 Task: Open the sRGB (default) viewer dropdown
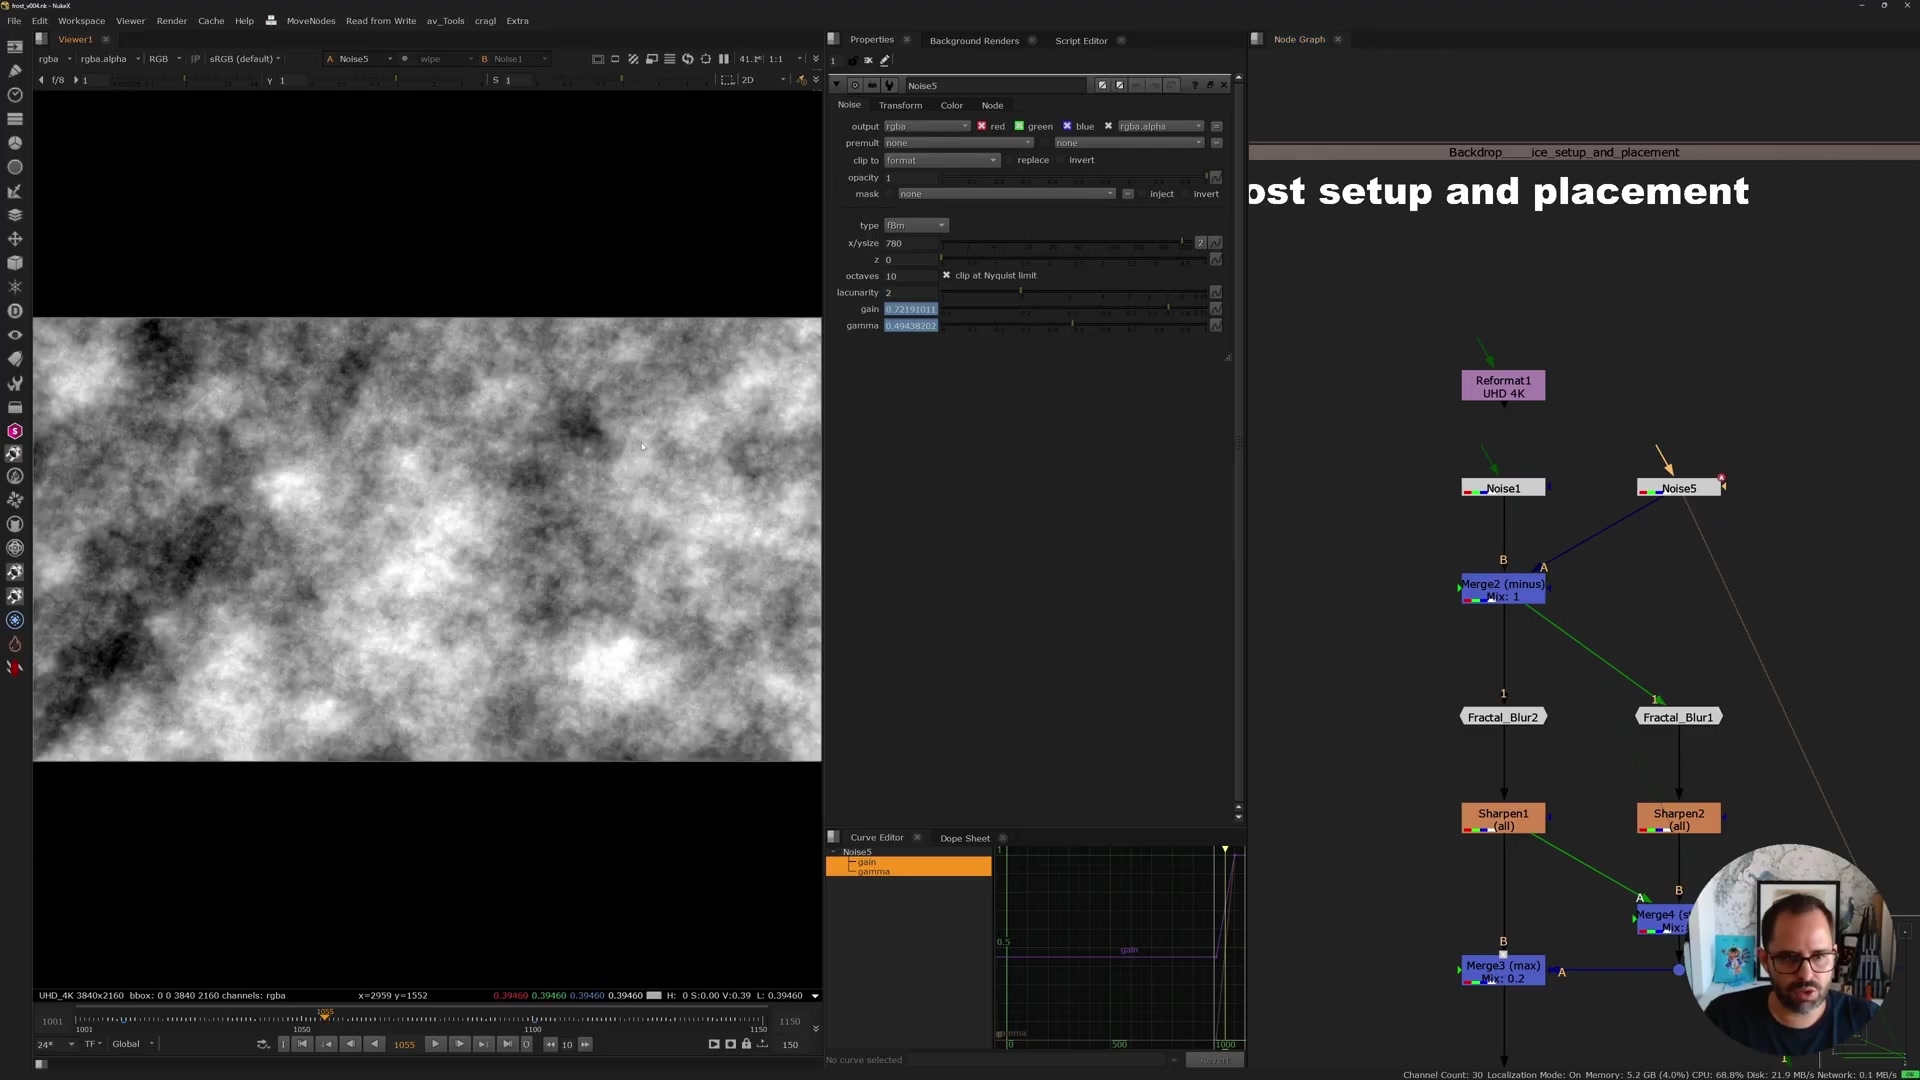244,59
